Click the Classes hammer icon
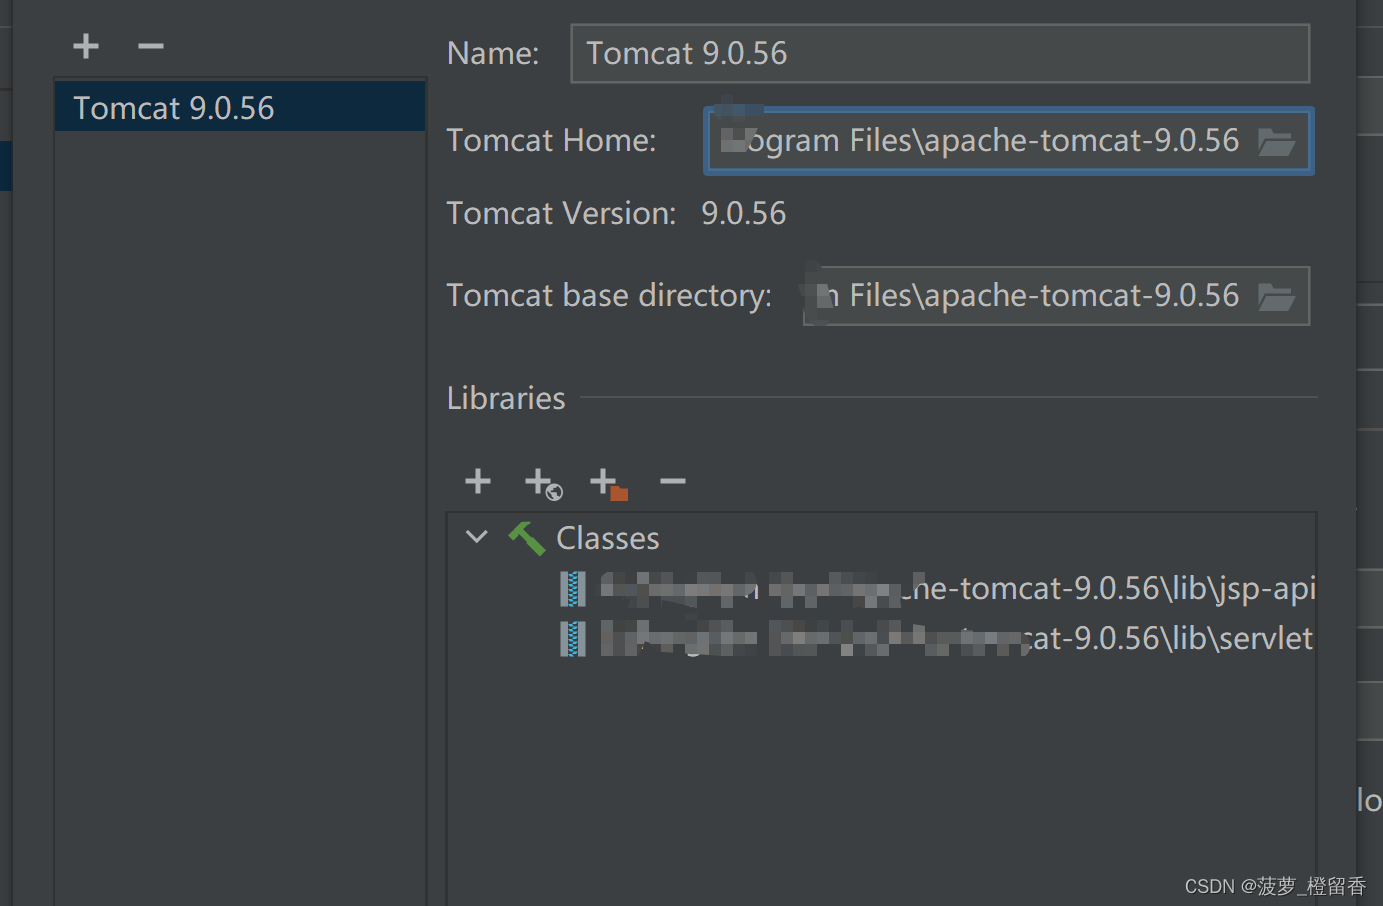The width and height of the screenshot is (1383, 906). [x=526, y=538]
